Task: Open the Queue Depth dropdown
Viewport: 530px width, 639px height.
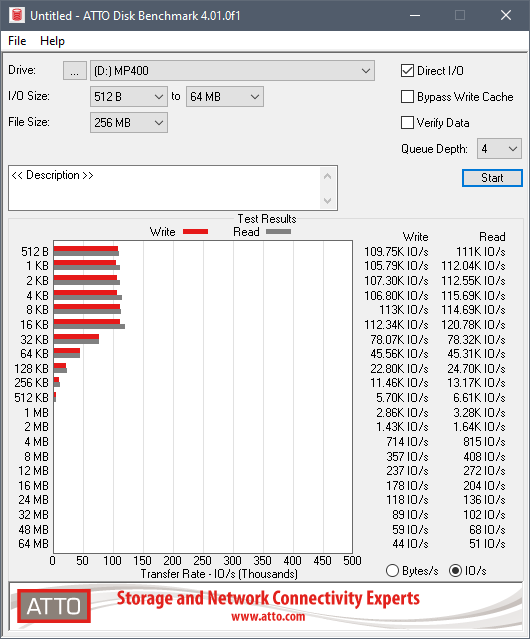Action: point(499,149)
